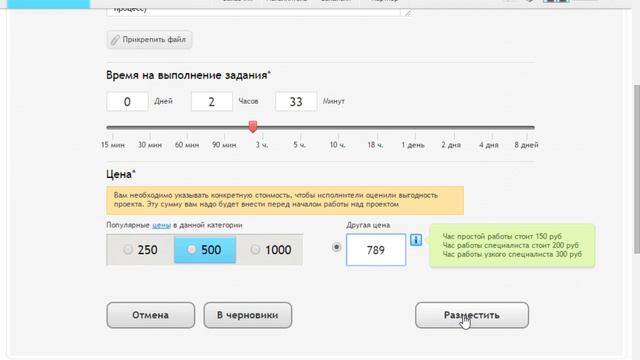Click the 2 дня mark on time slider
Image resolution: width=640 pixels, height=360 pixels.
(451, 145)
